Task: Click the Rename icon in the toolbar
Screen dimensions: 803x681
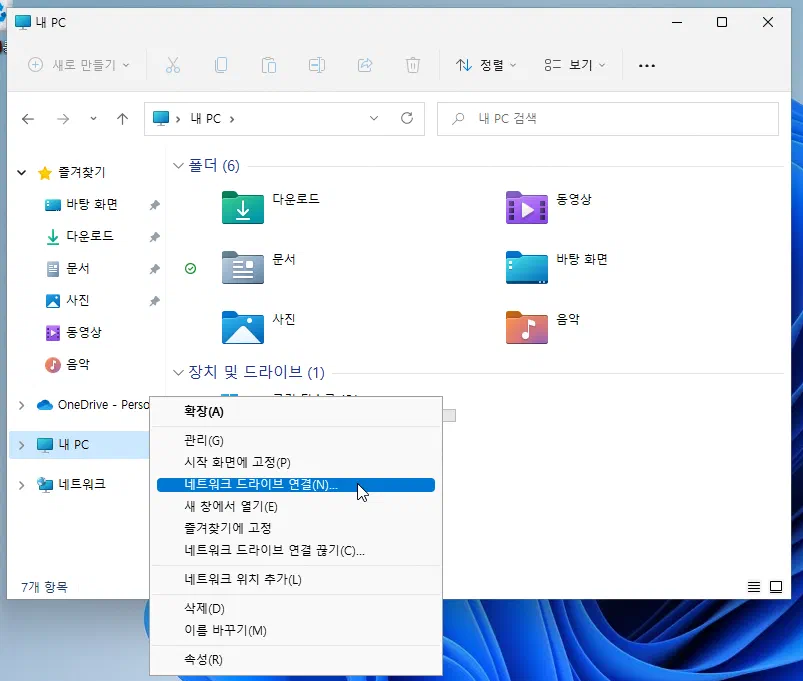Action: [317, 65]
